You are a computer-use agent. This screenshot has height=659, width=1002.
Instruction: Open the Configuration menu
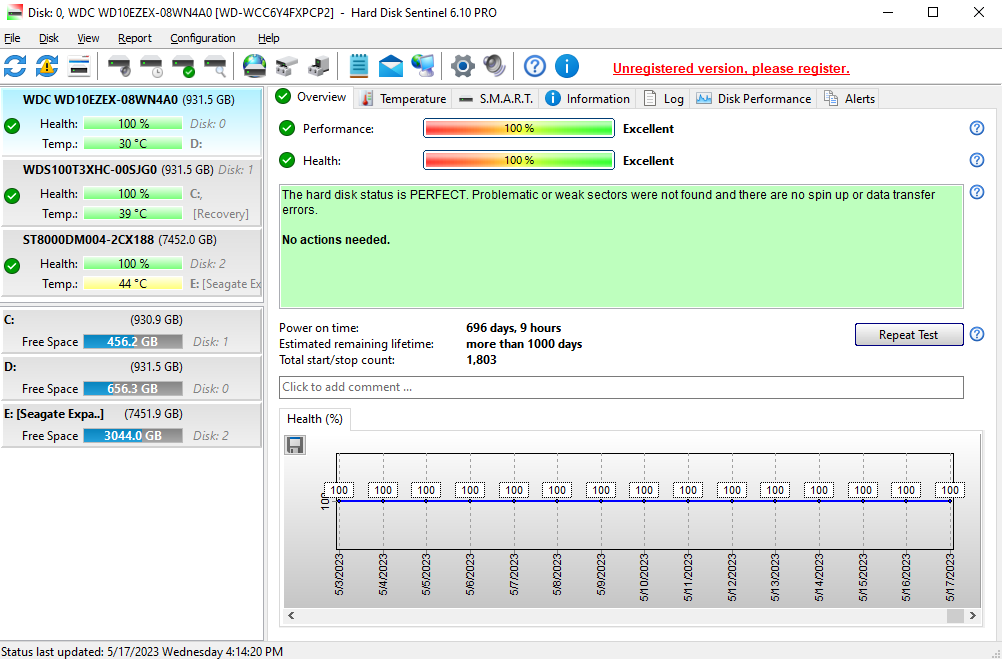click(x=203, y=38)
